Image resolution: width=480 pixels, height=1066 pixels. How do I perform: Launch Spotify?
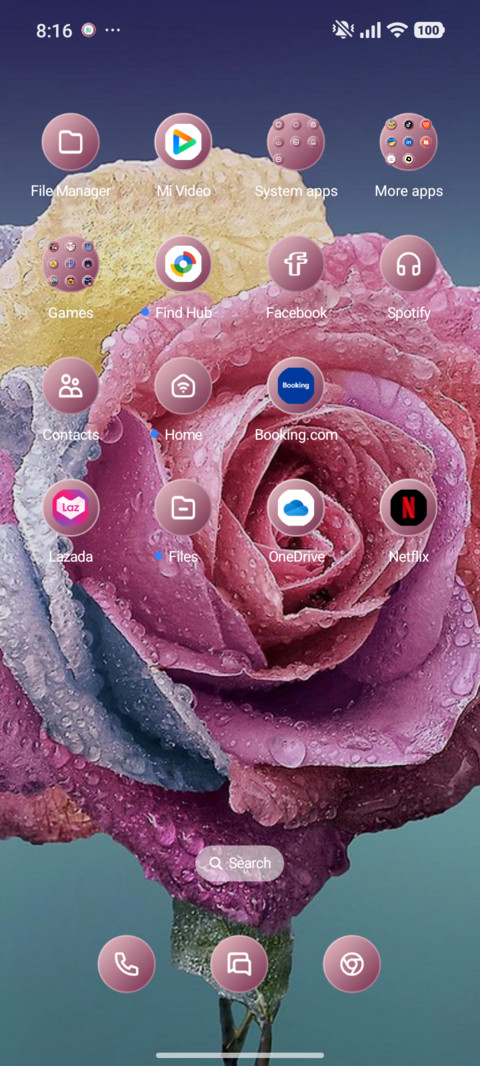click(x=409, y=264)
